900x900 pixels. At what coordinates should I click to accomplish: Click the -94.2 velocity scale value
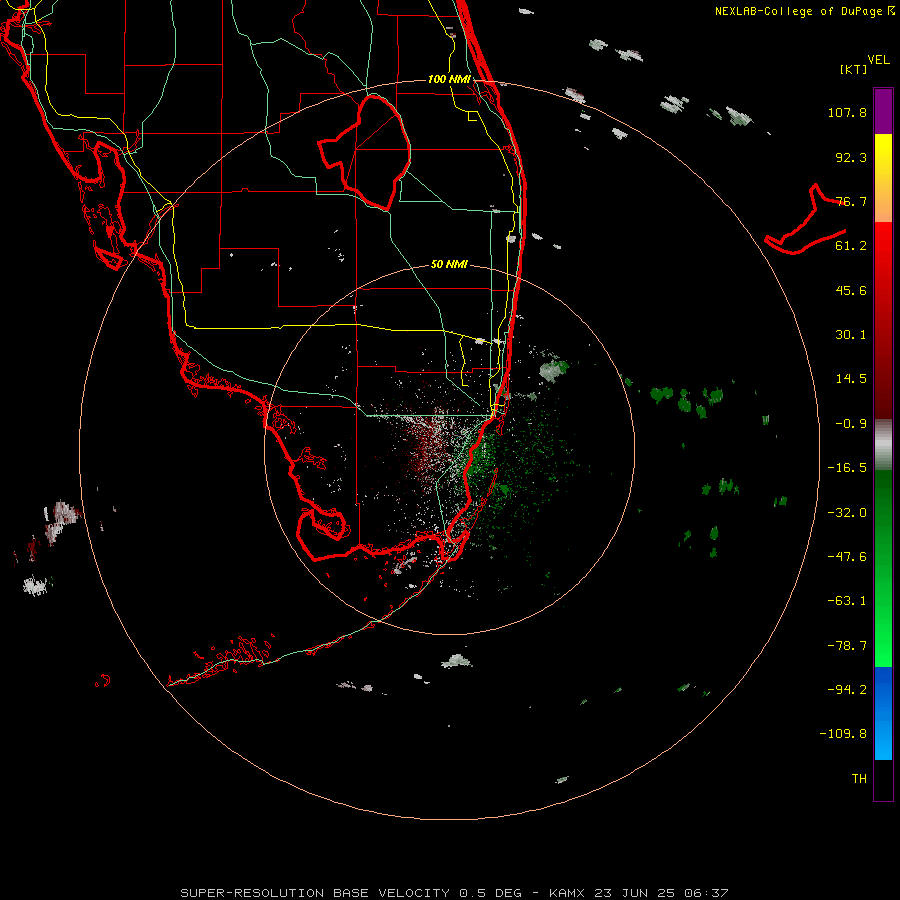pos(847,689)
